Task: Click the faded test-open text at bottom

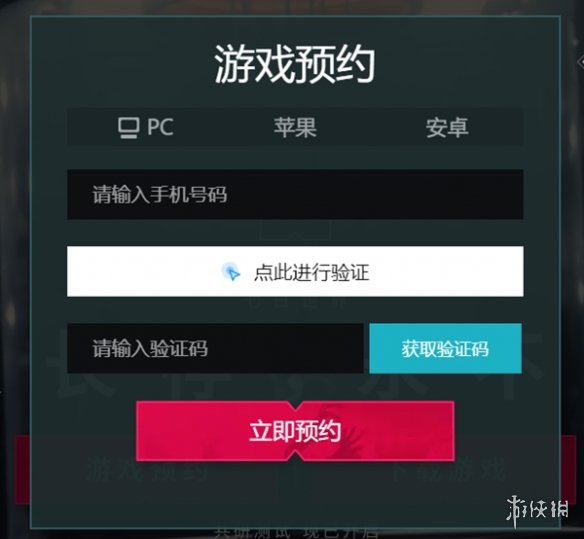Action: pos(296,533)
